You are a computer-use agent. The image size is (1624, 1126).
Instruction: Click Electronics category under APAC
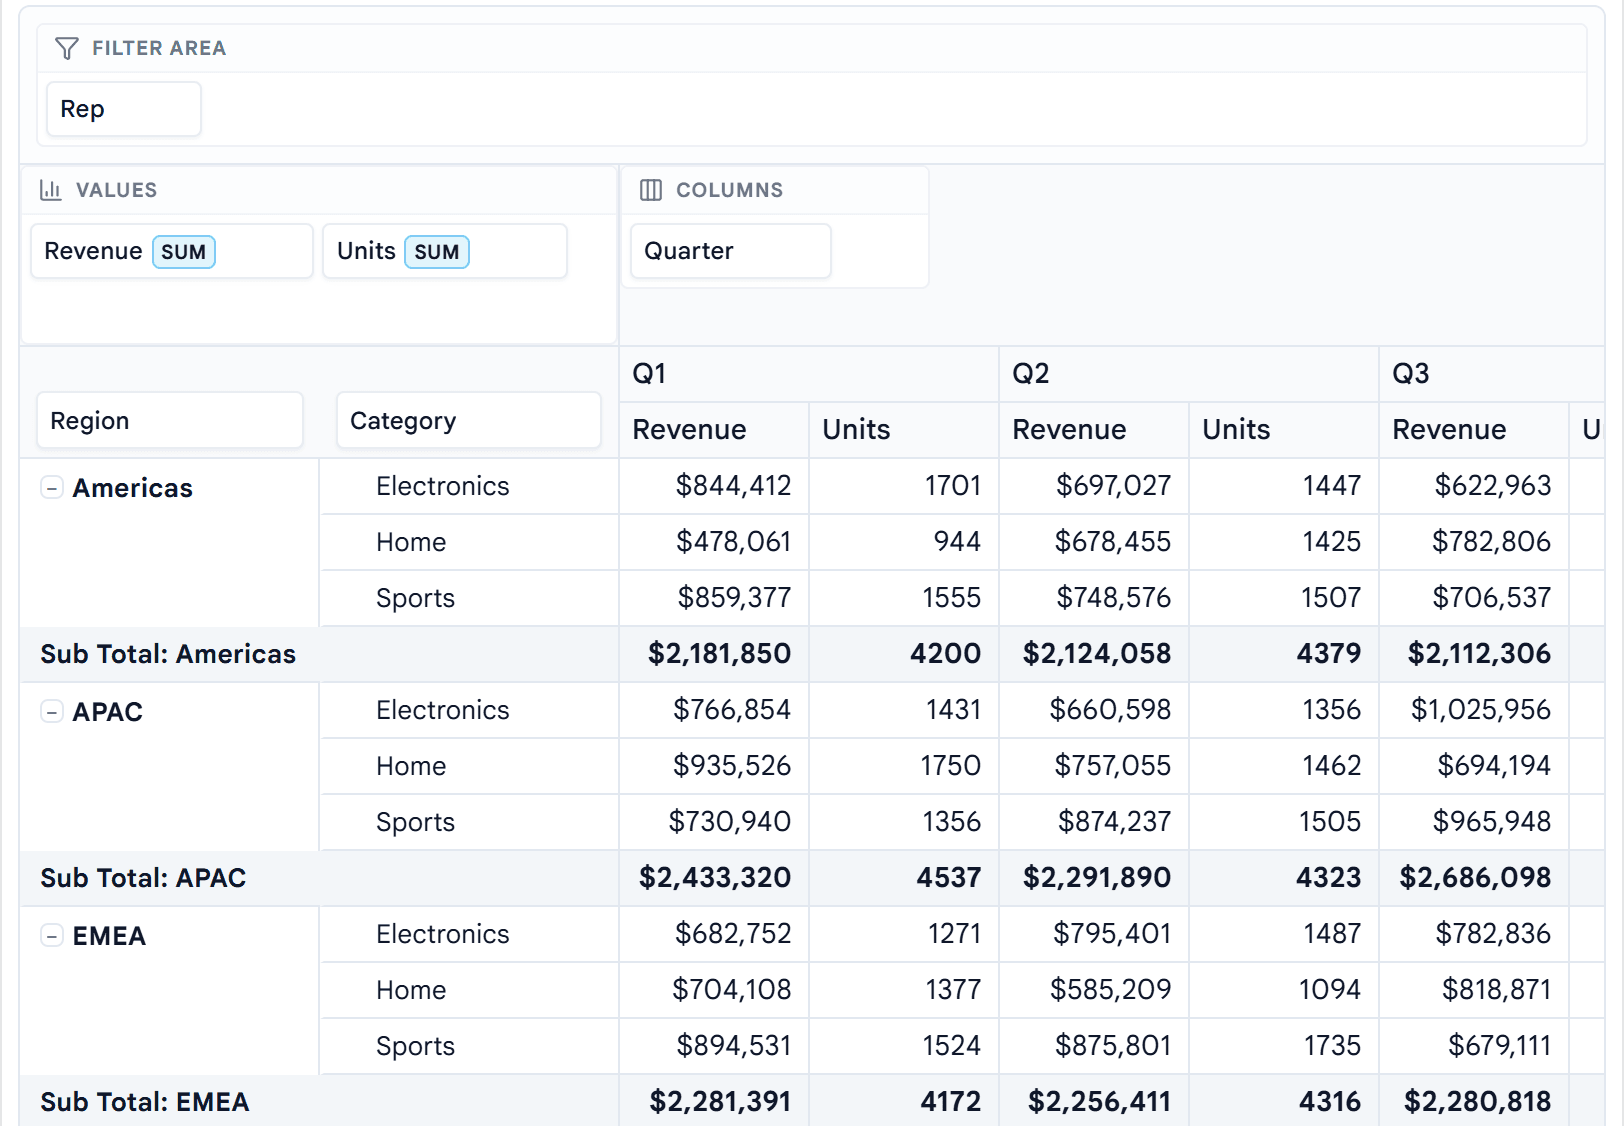pyautogui.click(x=443, y=710)
